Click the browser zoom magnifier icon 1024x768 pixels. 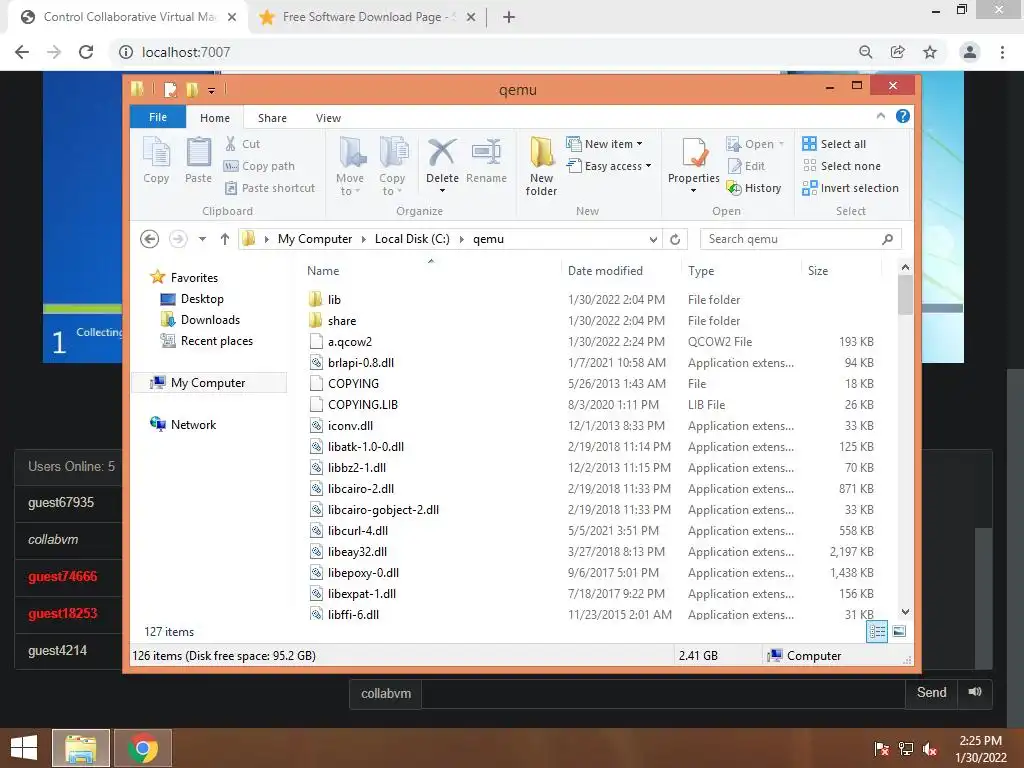tap(865, 52)
